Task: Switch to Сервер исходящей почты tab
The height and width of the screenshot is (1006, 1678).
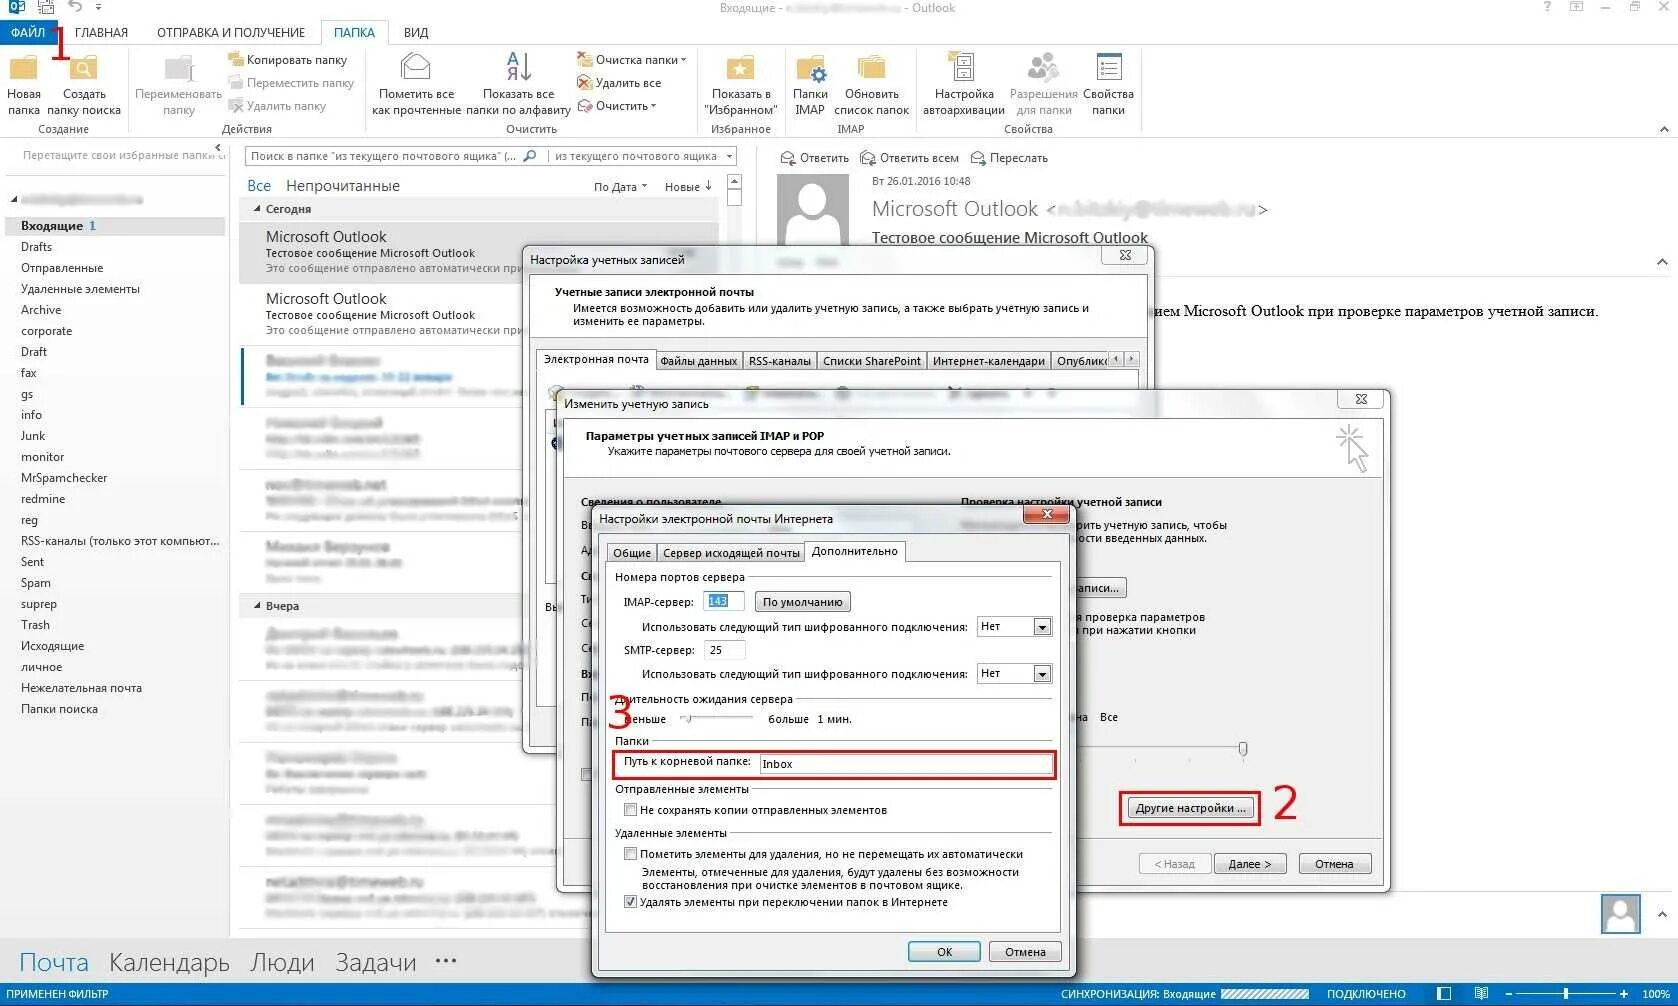Action: 731,553
